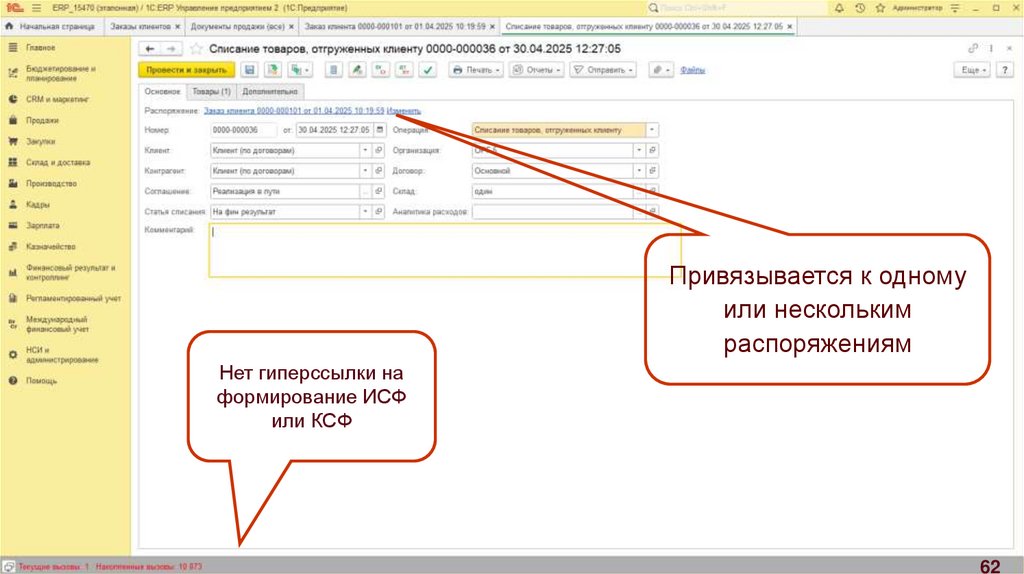Open the Договор field item icon
1024x574 pixels.
click(x=652, y=171)
